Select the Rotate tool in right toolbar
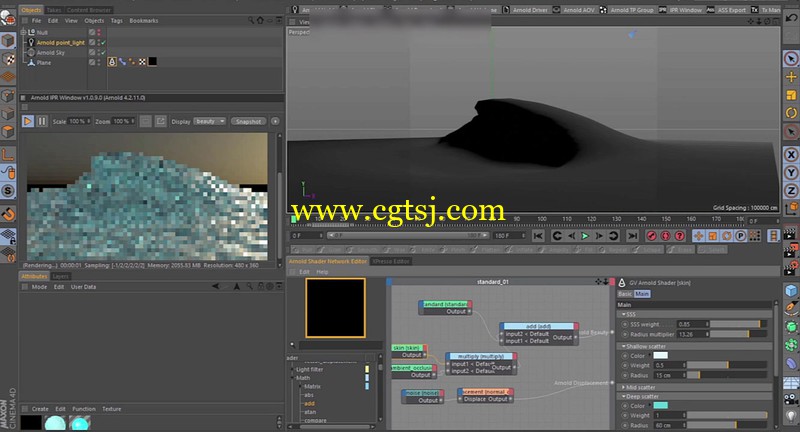This screenshot has height=432, width=800. tap(791, 113)
